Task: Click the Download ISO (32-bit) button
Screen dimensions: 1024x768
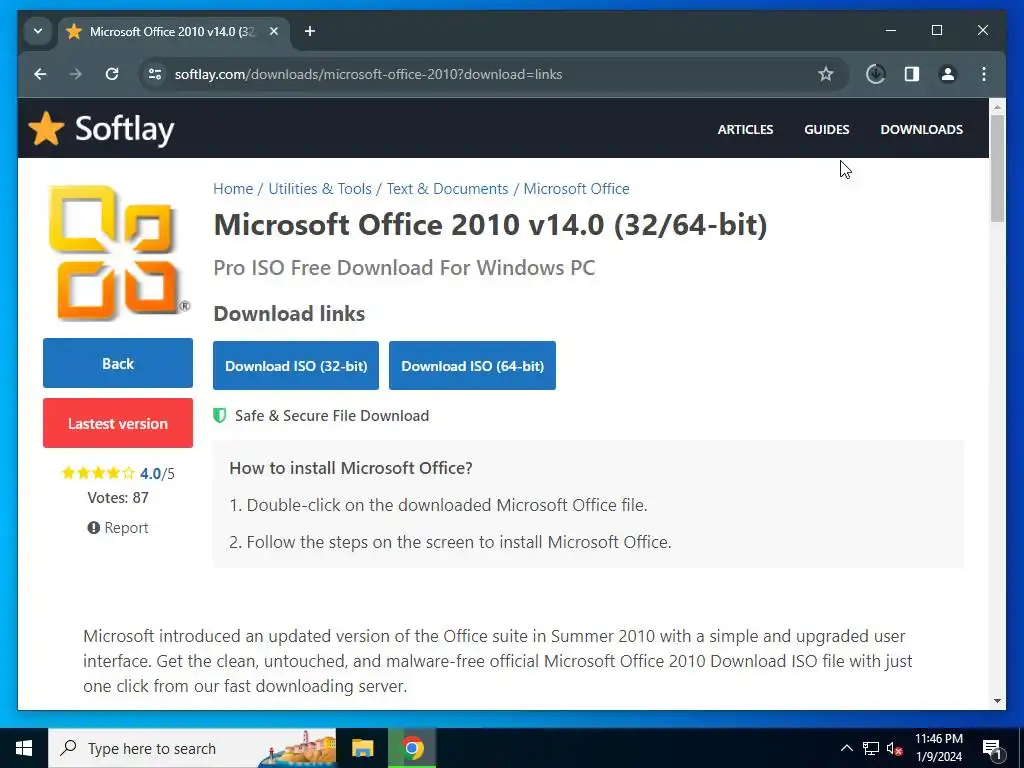Action: click(x=296, y=366)
